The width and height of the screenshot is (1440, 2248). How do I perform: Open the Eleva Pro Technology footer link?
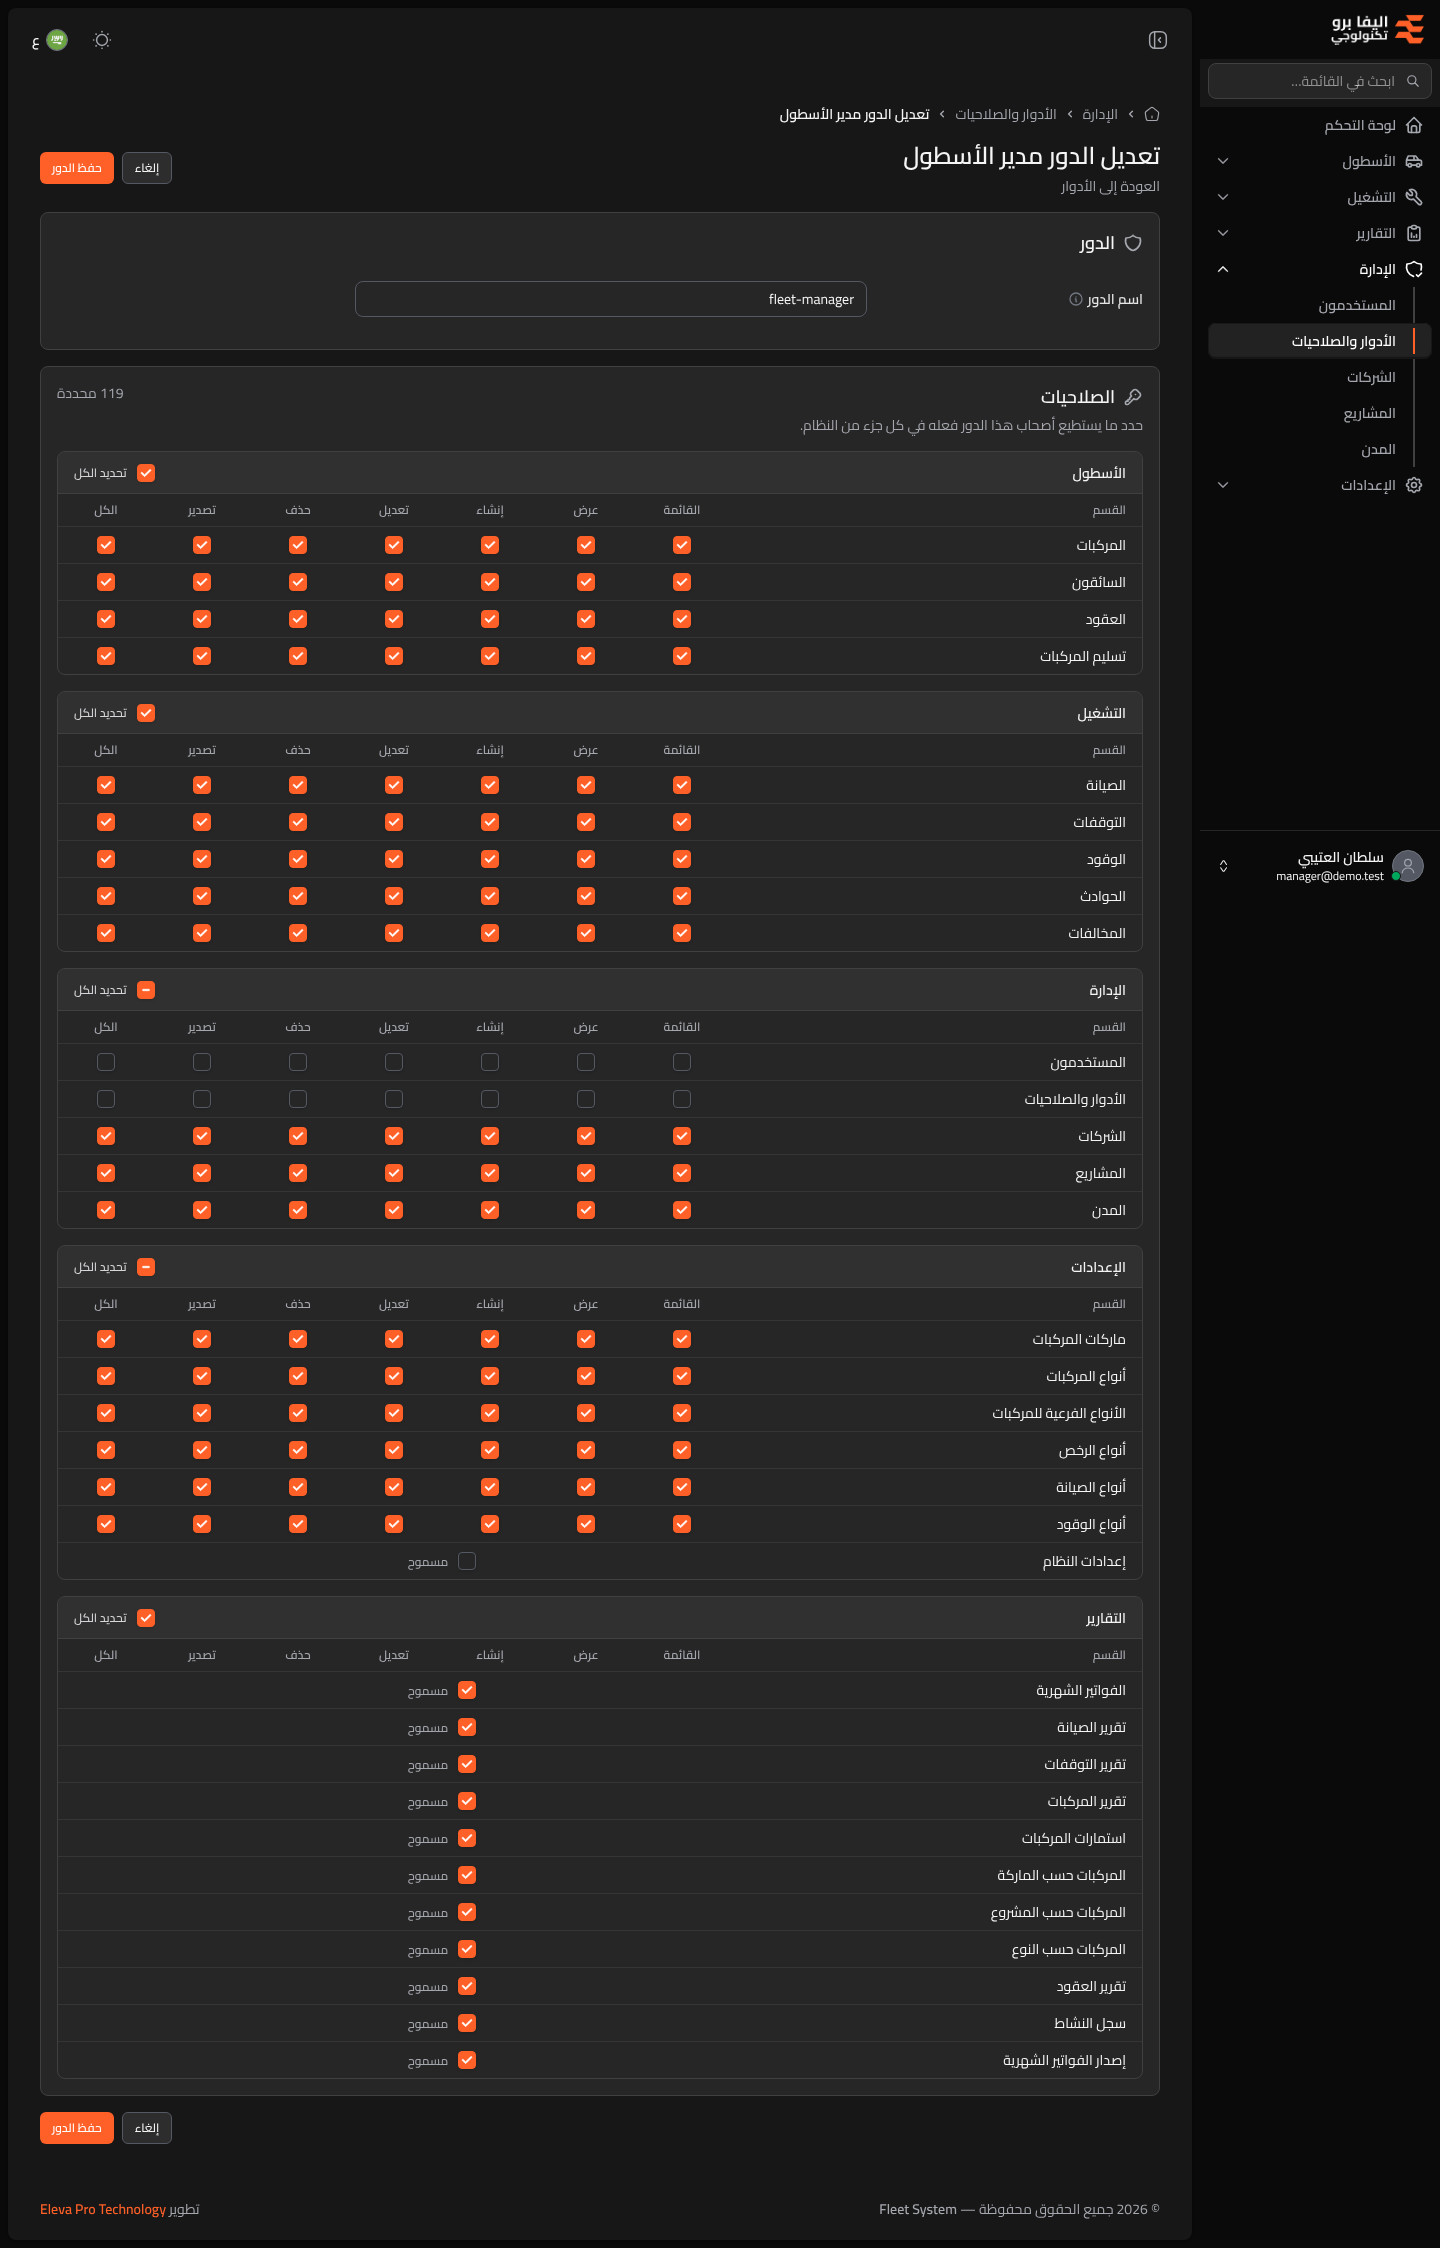(x=103, y=2209)
